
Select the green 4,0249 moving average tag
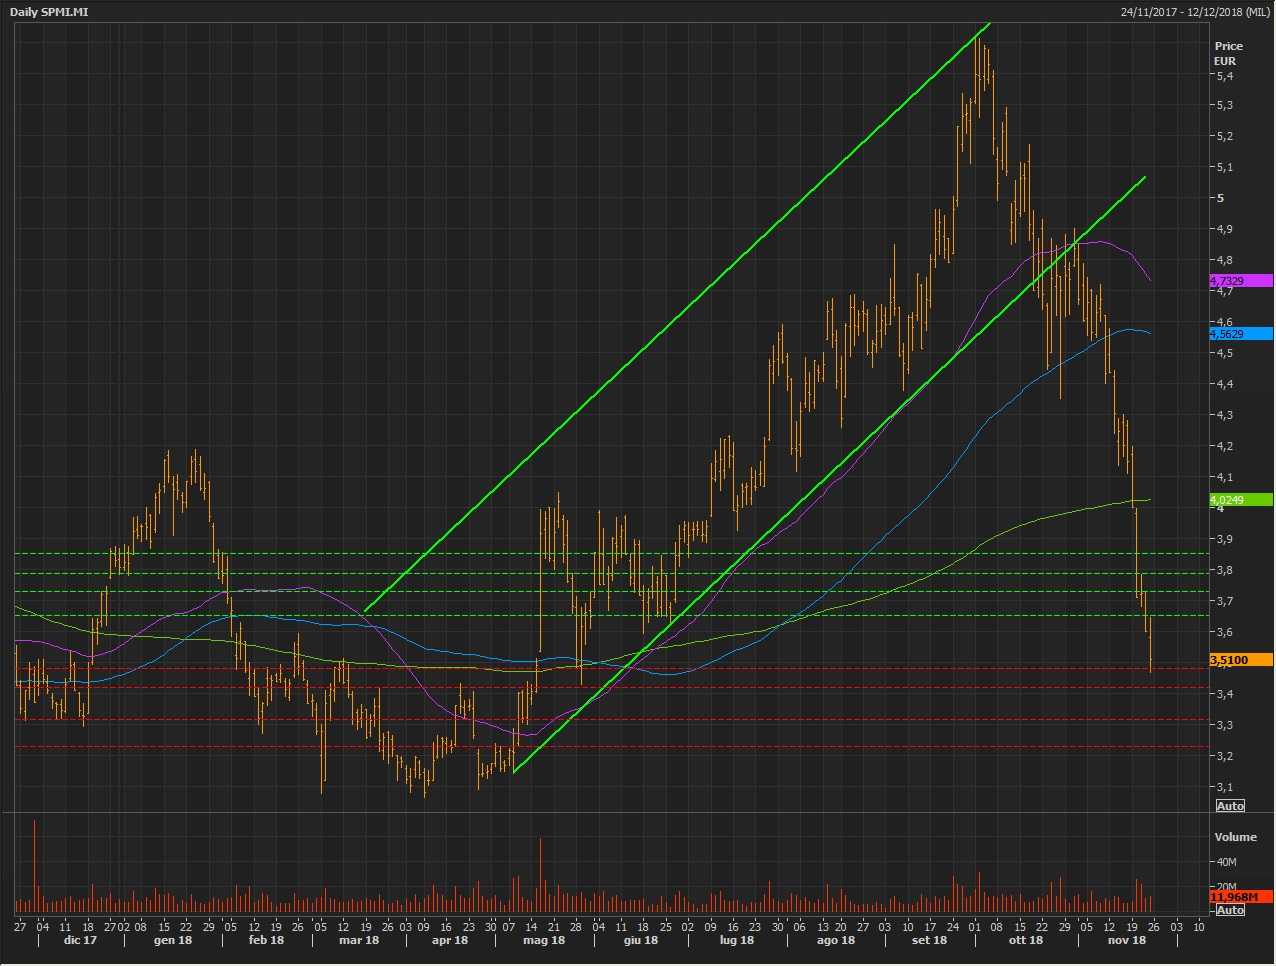[1240, 499]
